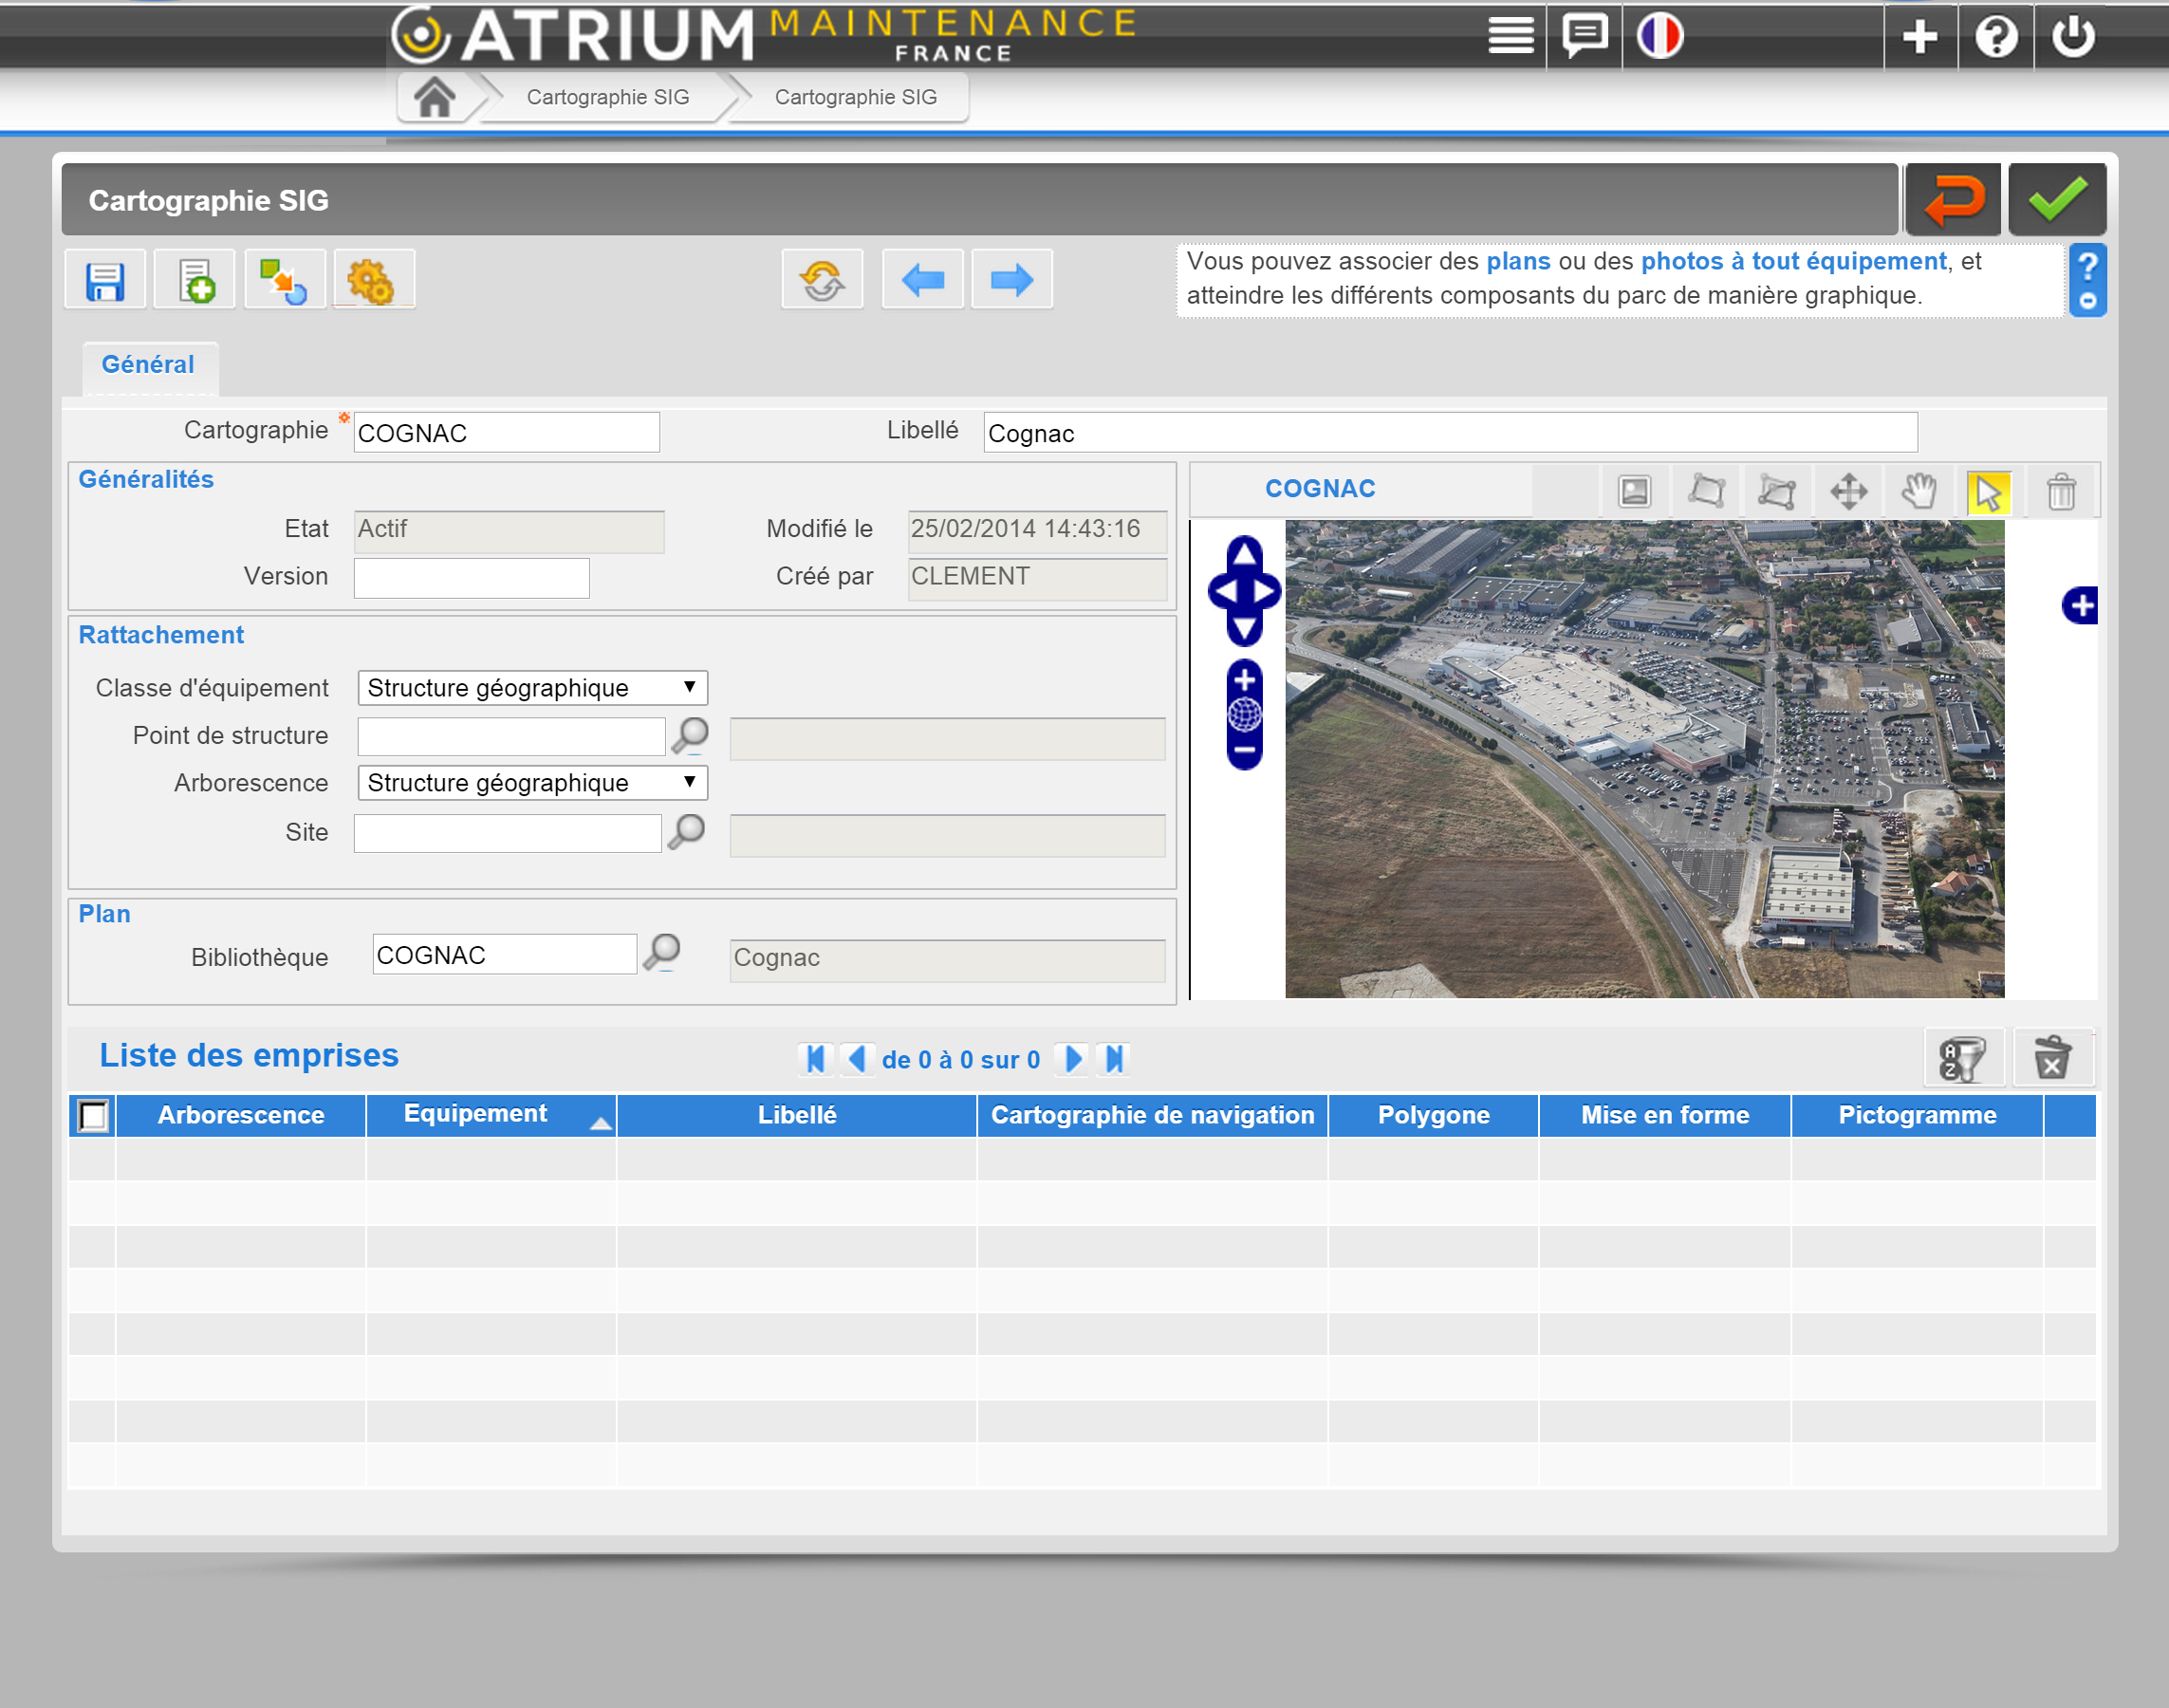Click the Libellé input field with Cognac
The image size is (2169, 1708).
(x=1450, y=433)
